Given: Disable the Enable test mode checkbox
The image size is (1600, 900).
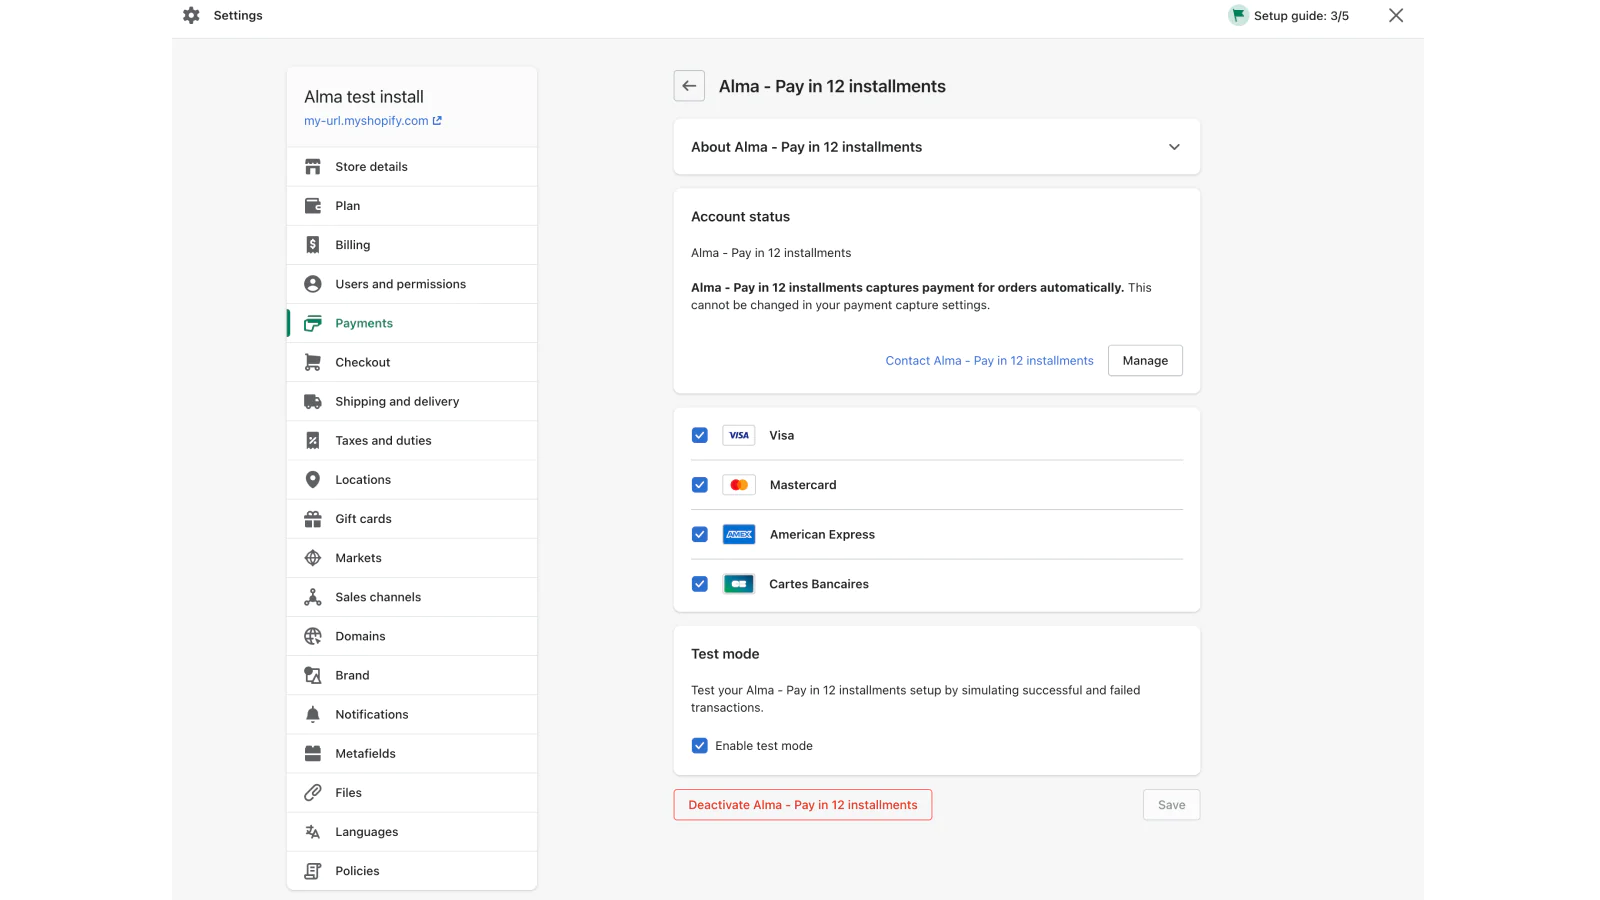Looking at the screenshot, I should point(700,746).
